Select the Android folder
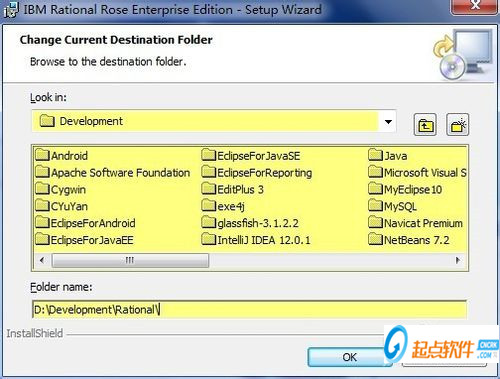The width and height of the screenshot is (500, 379). (x=62, y=156)
